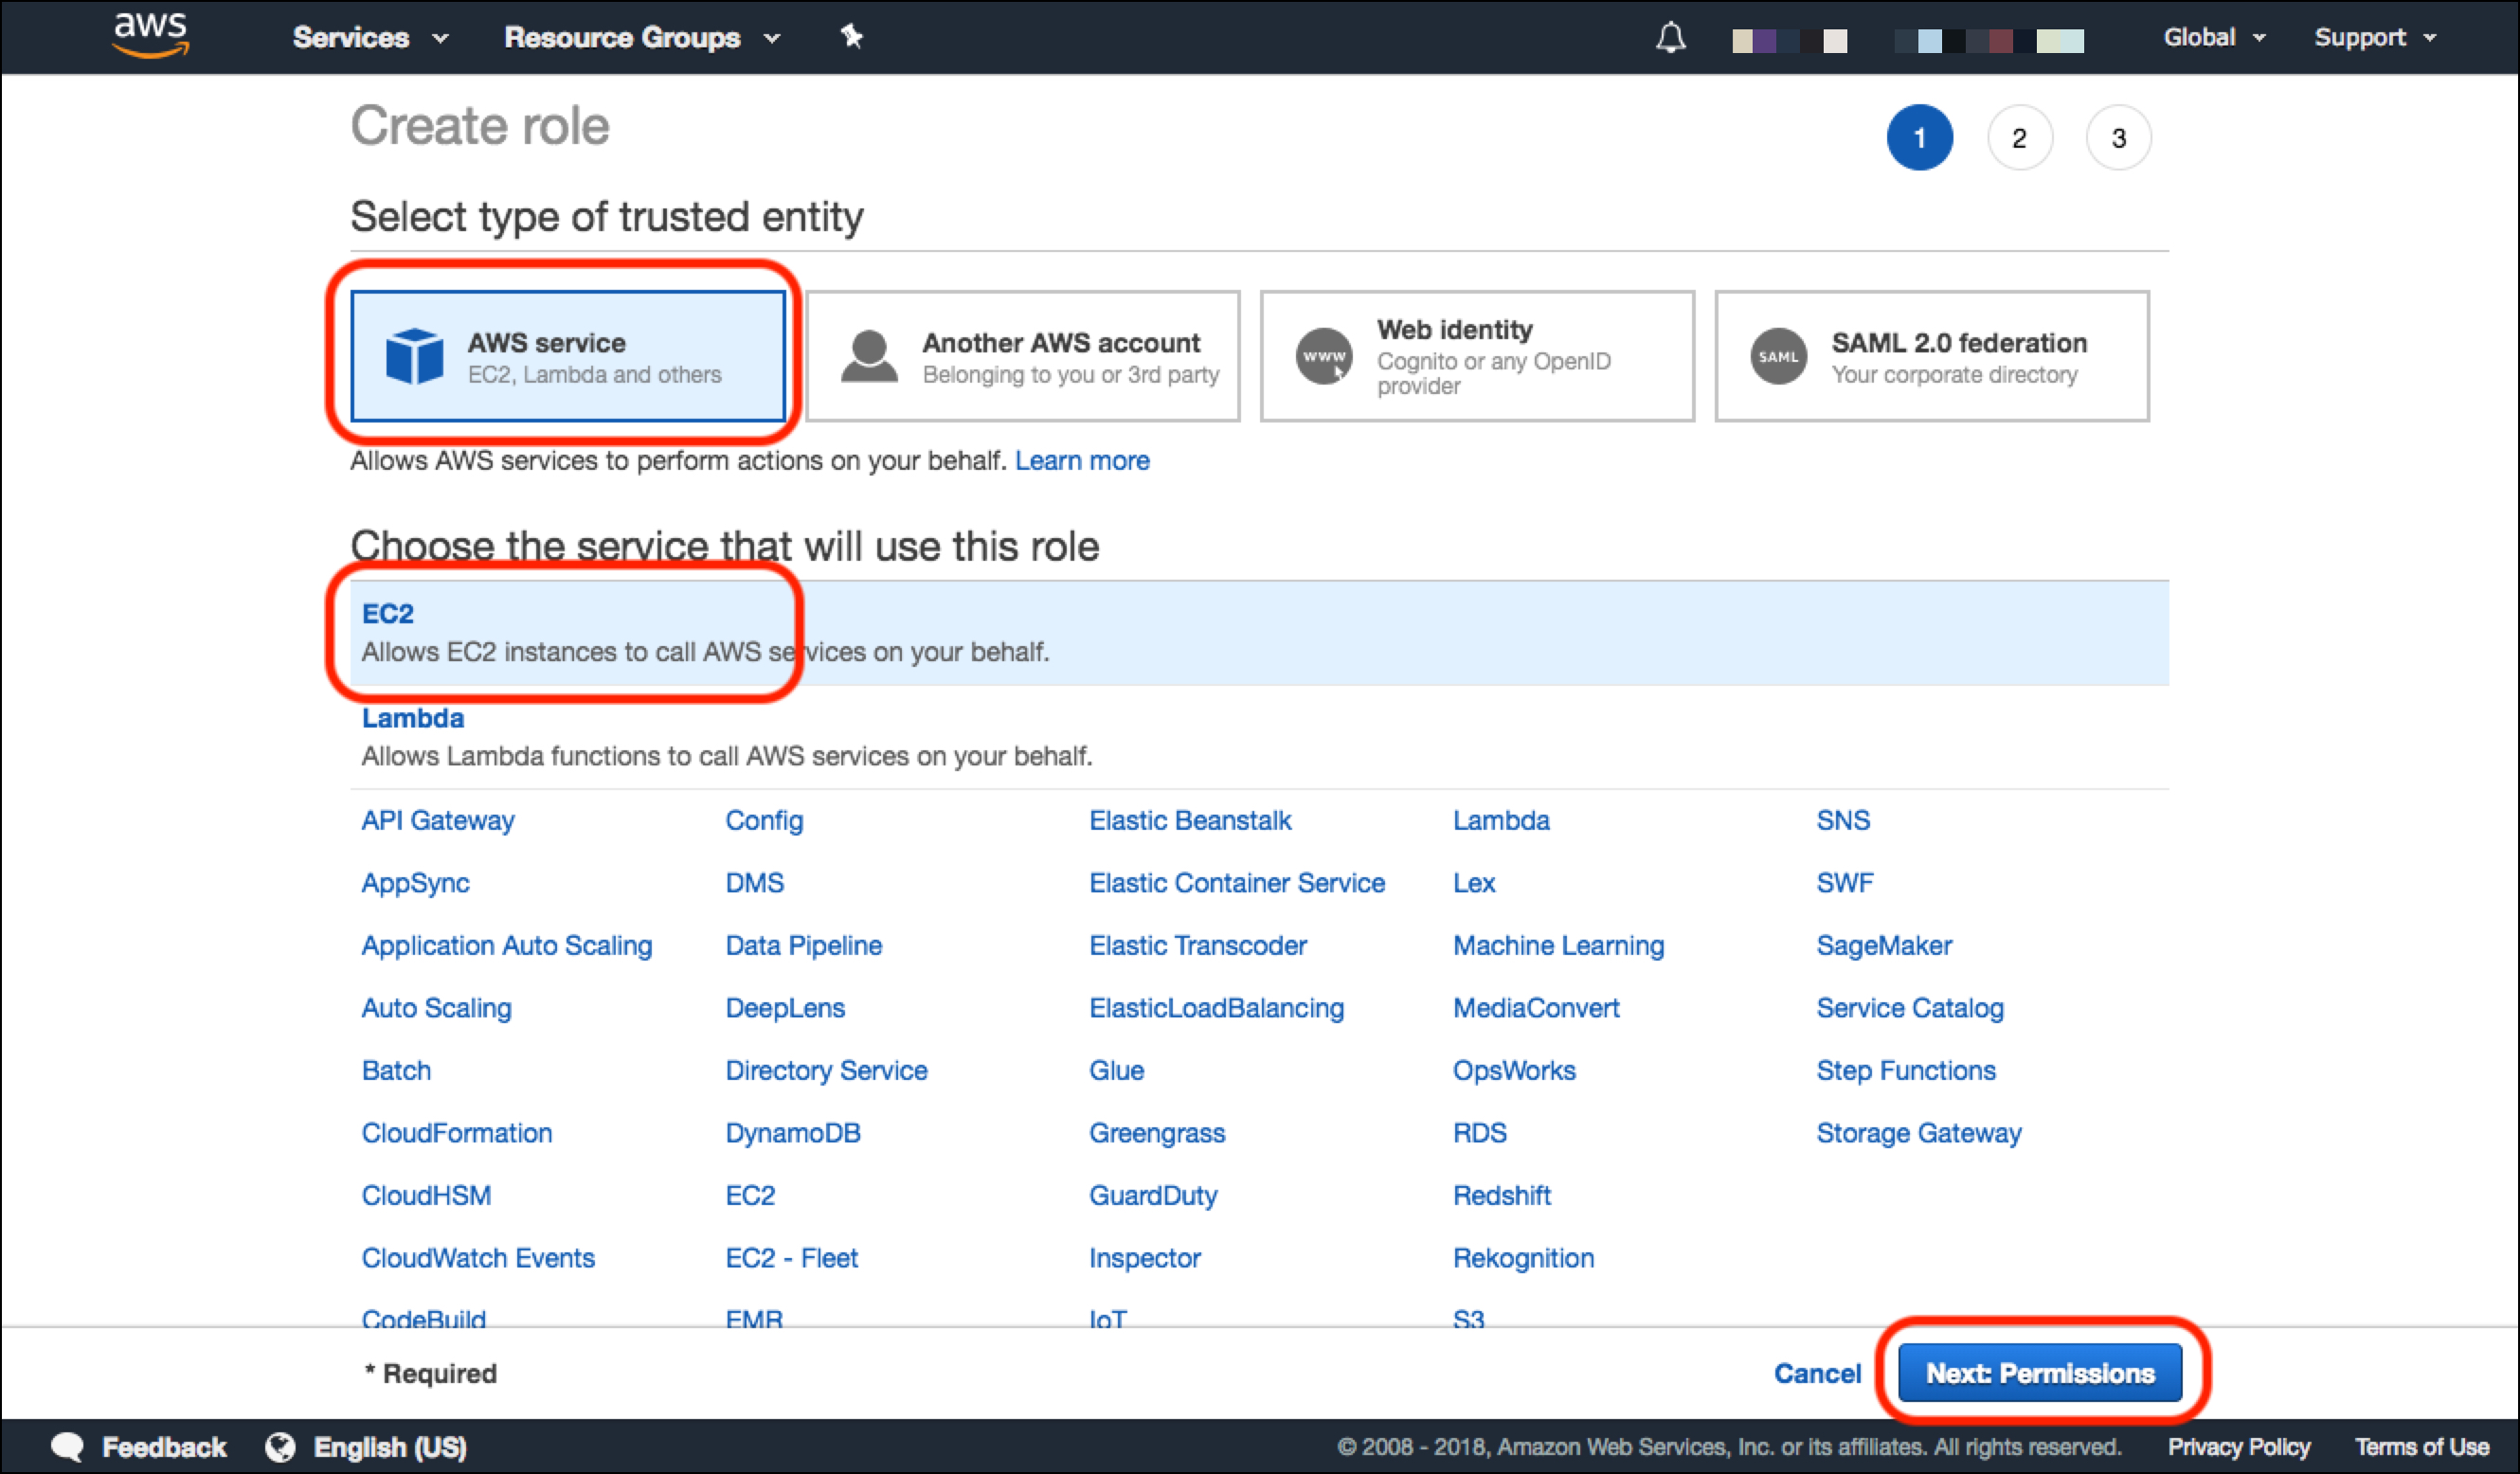
Task: Select SageMaker service
Action: (1884, 945)
